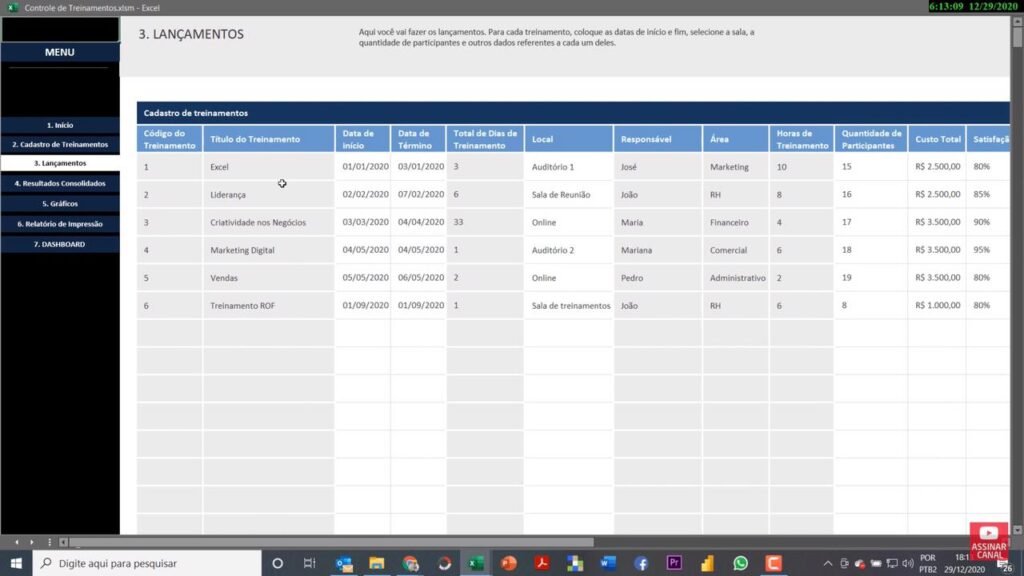
Task: Select the 'Financeiro' area cell
Action: 735,223
